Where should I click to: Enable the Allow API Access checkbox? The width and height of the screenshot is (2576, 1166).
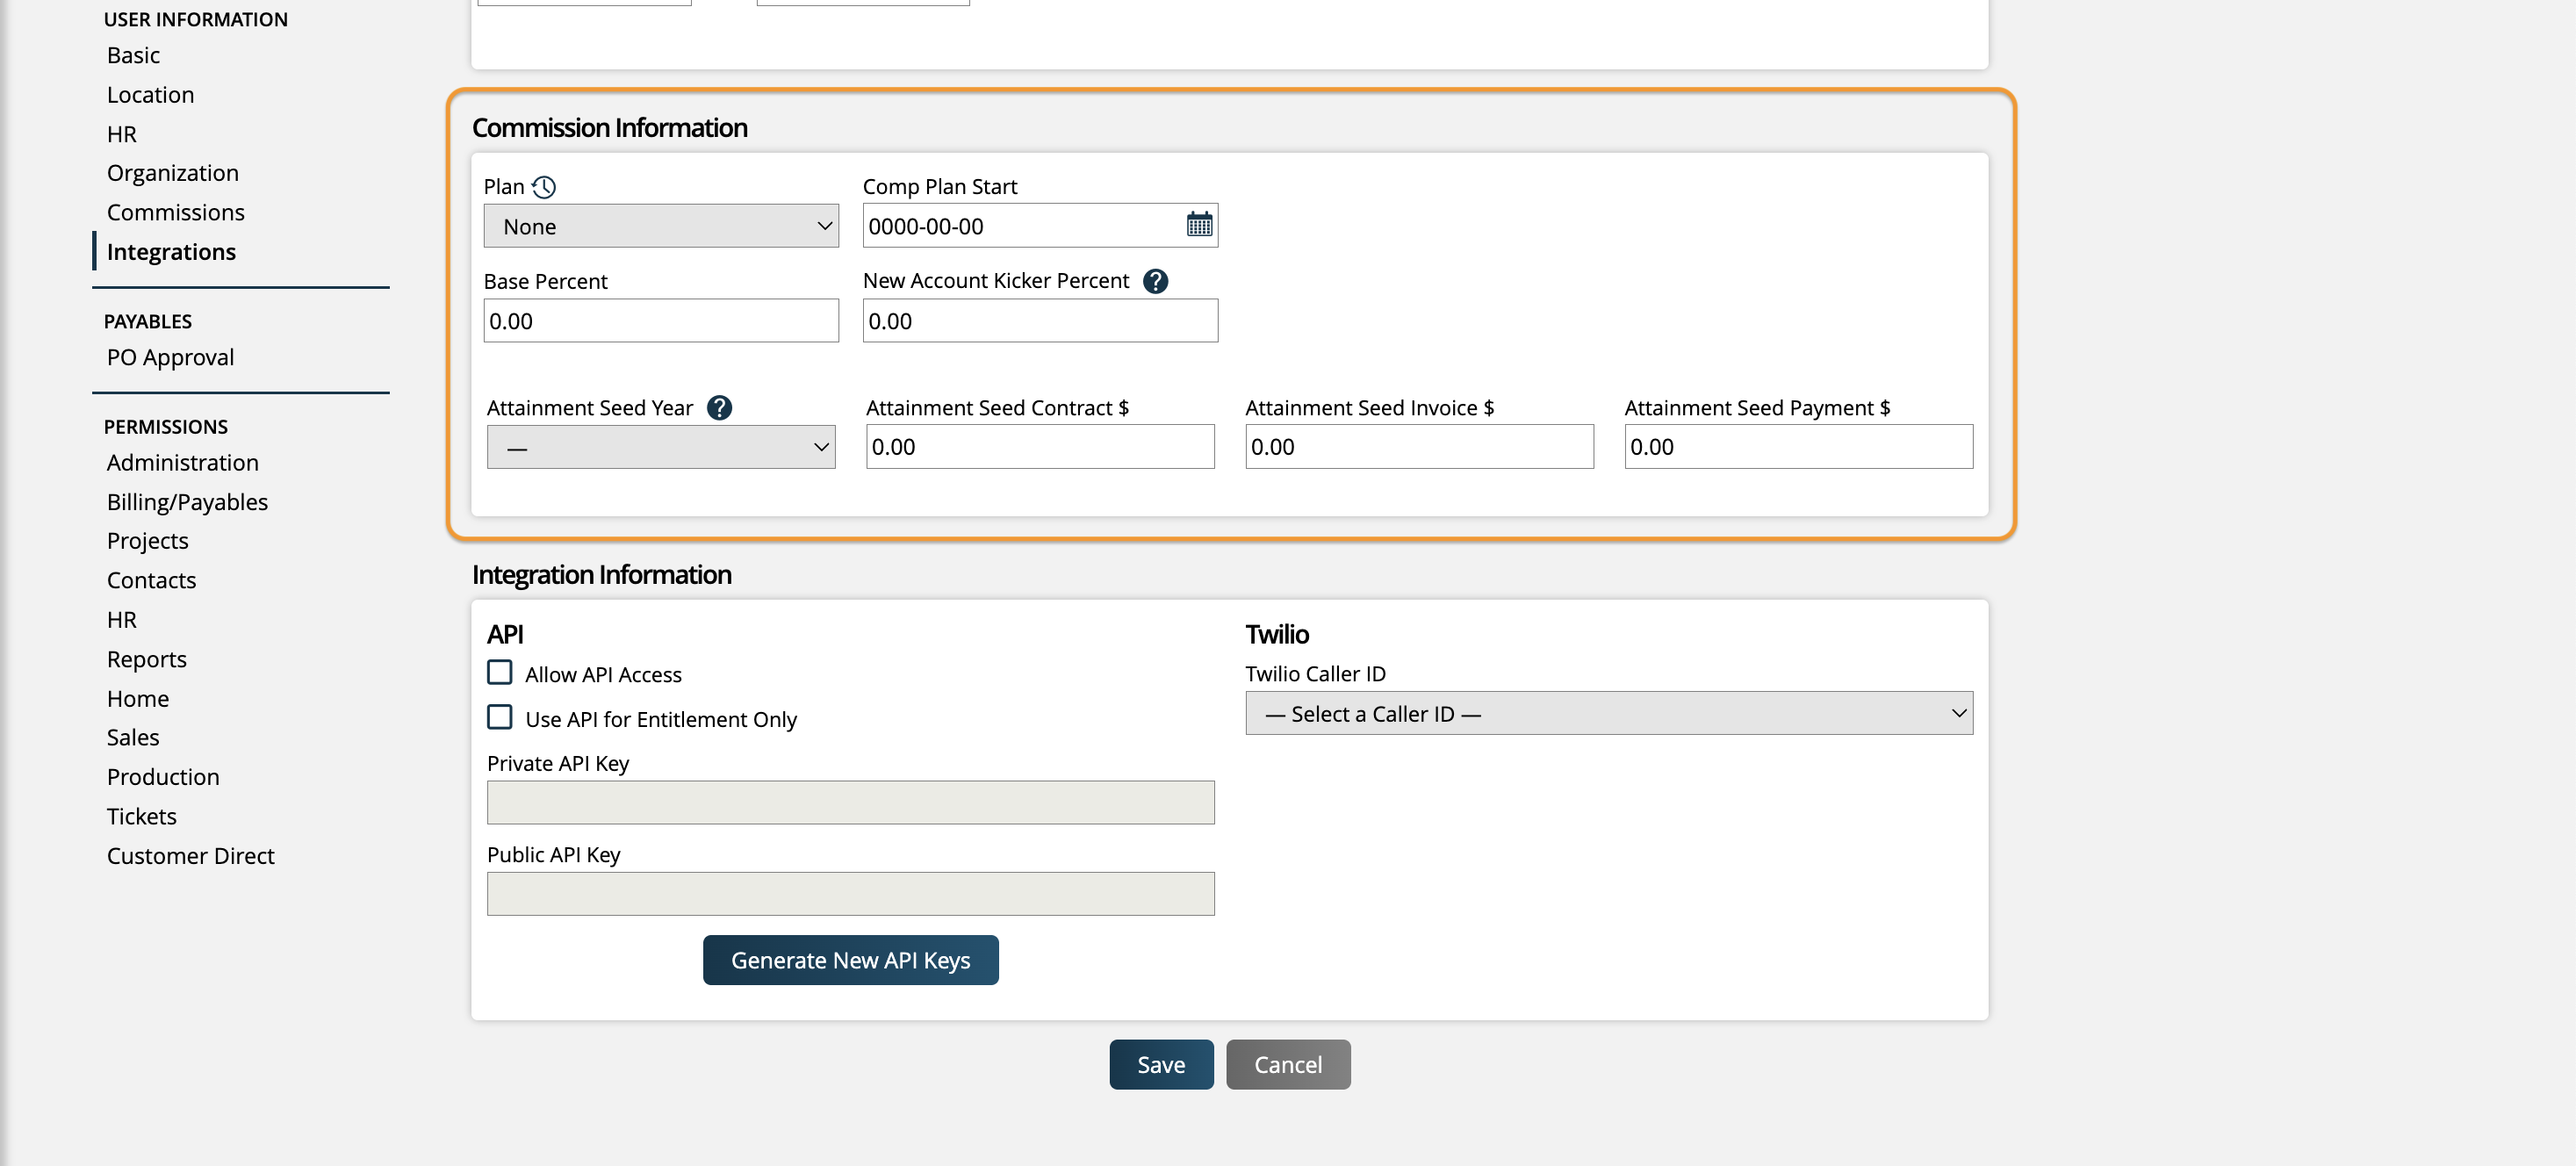coord(500,673)
